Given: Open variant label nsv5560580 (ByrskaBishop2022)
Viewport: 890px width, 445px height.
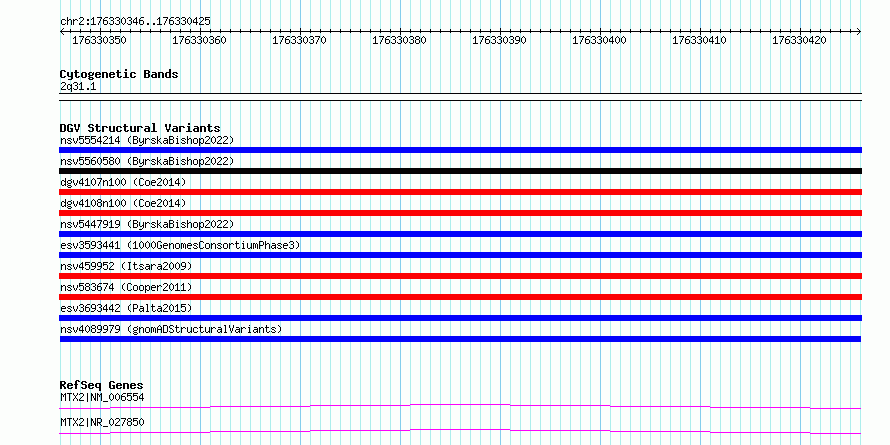Looking at the screenshot, I should click(x=146, y=161).
